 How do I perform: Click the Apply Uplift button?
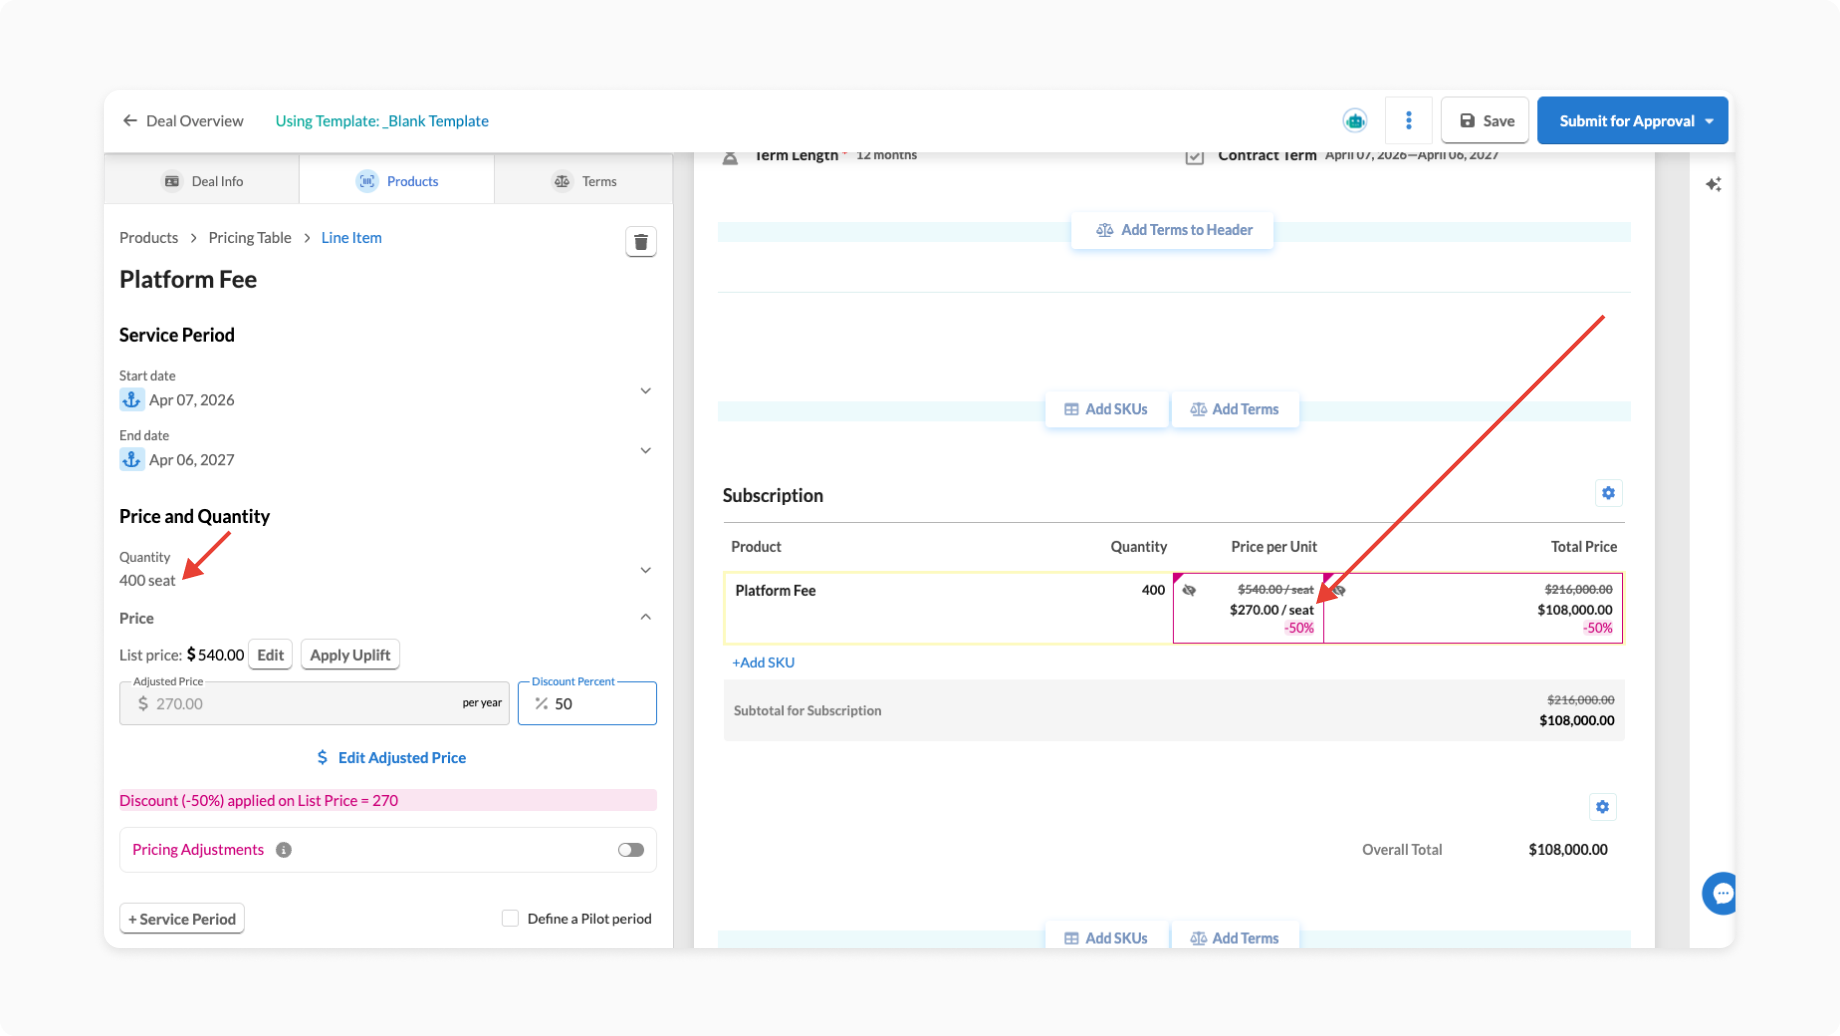click(x=350, y=655)
